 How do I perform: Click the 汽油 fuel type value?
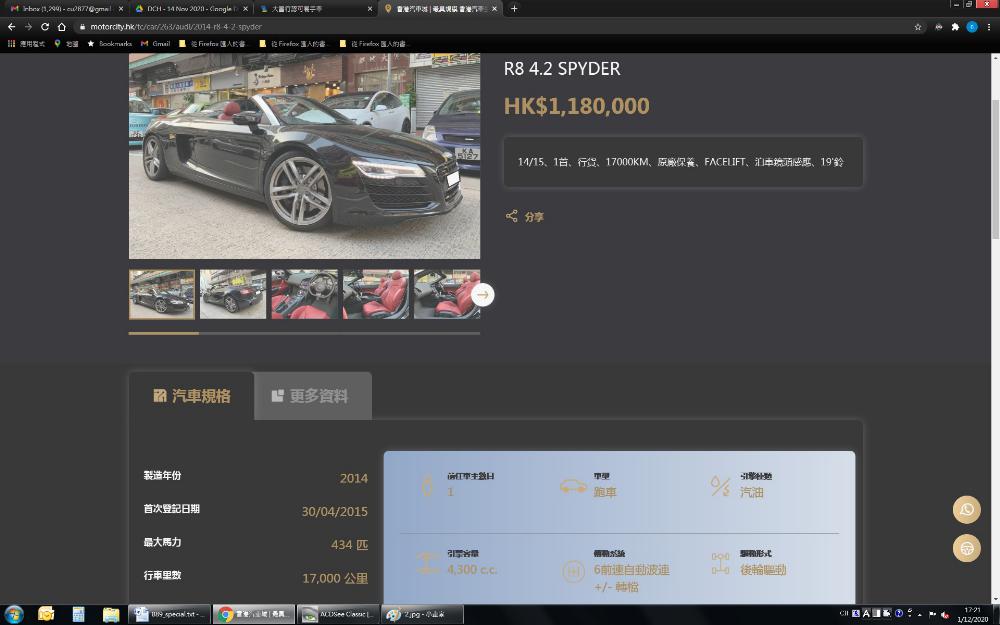751,492
